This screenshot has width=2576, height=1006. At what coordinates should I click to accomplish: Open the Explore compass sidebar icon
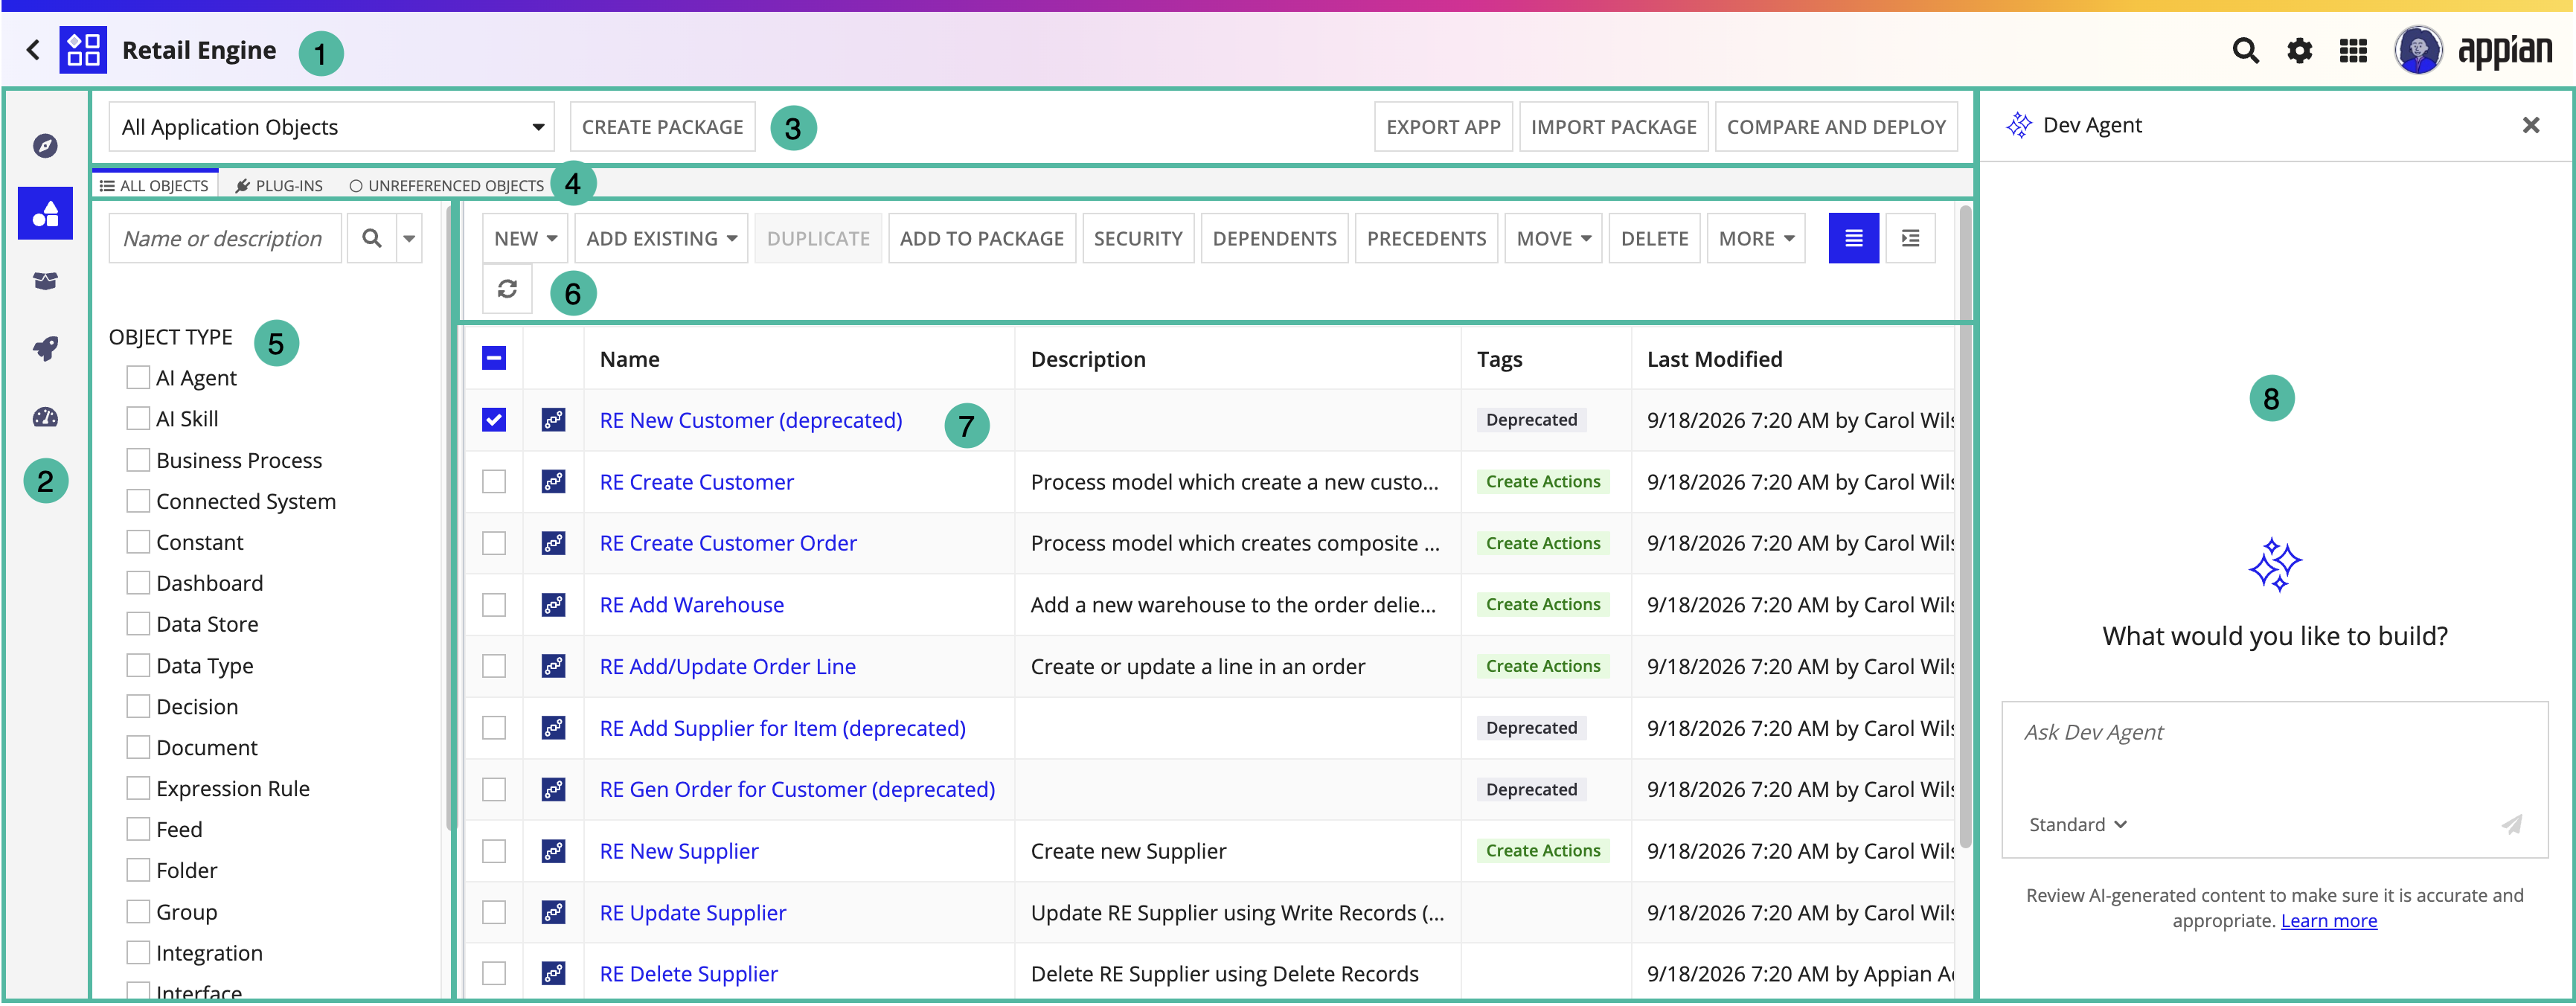[x=45, y=146]
